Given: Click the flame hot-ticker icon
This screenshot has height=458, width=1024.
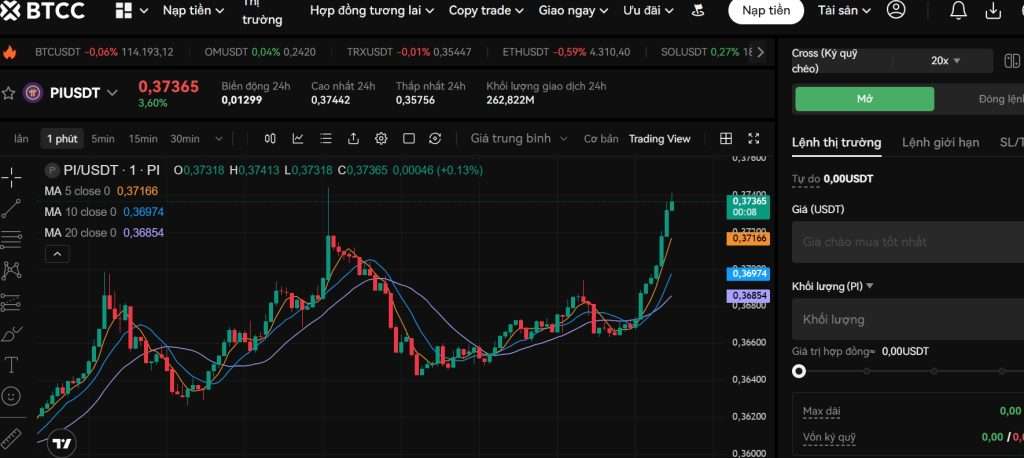Looking at the screenshot, I should point(9,52).
